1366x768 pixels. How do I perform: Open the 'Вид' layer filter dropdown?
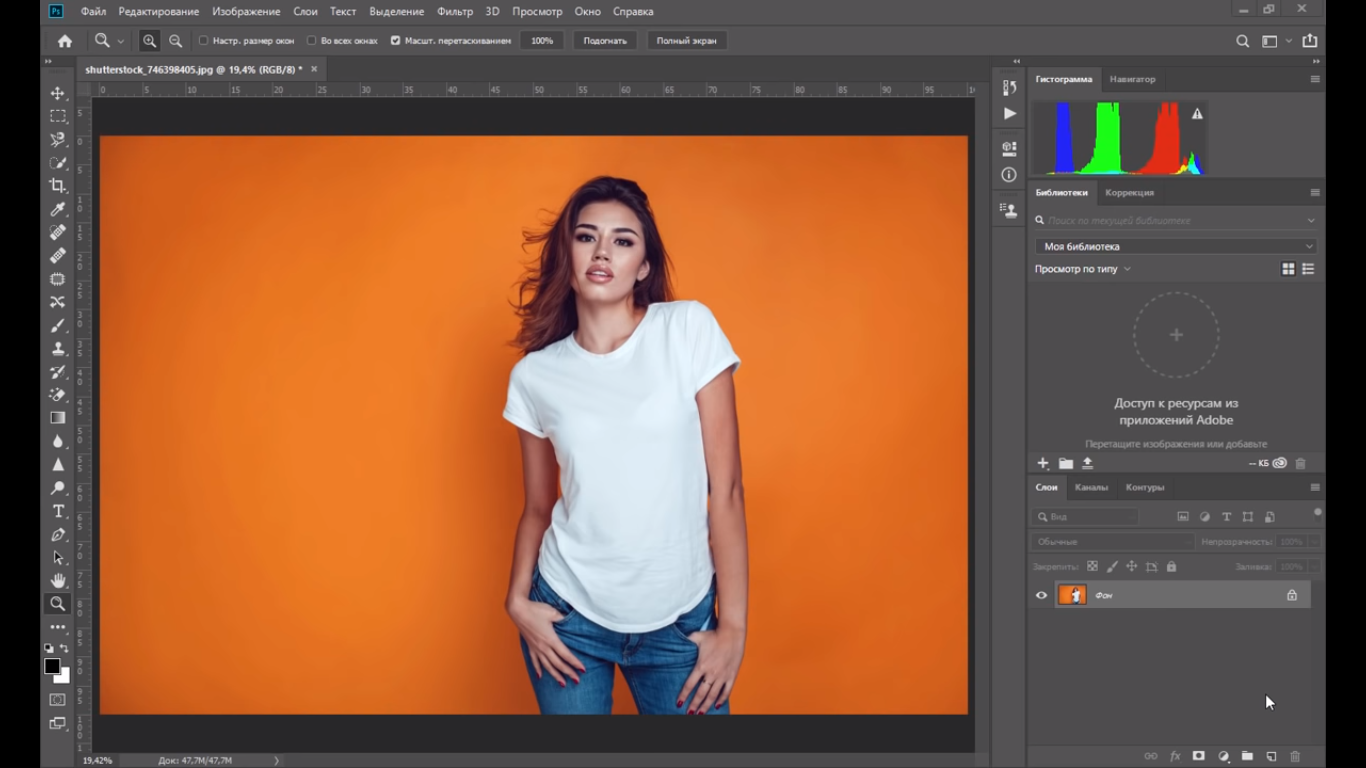pyautogui.click(x=1085, y=517)
